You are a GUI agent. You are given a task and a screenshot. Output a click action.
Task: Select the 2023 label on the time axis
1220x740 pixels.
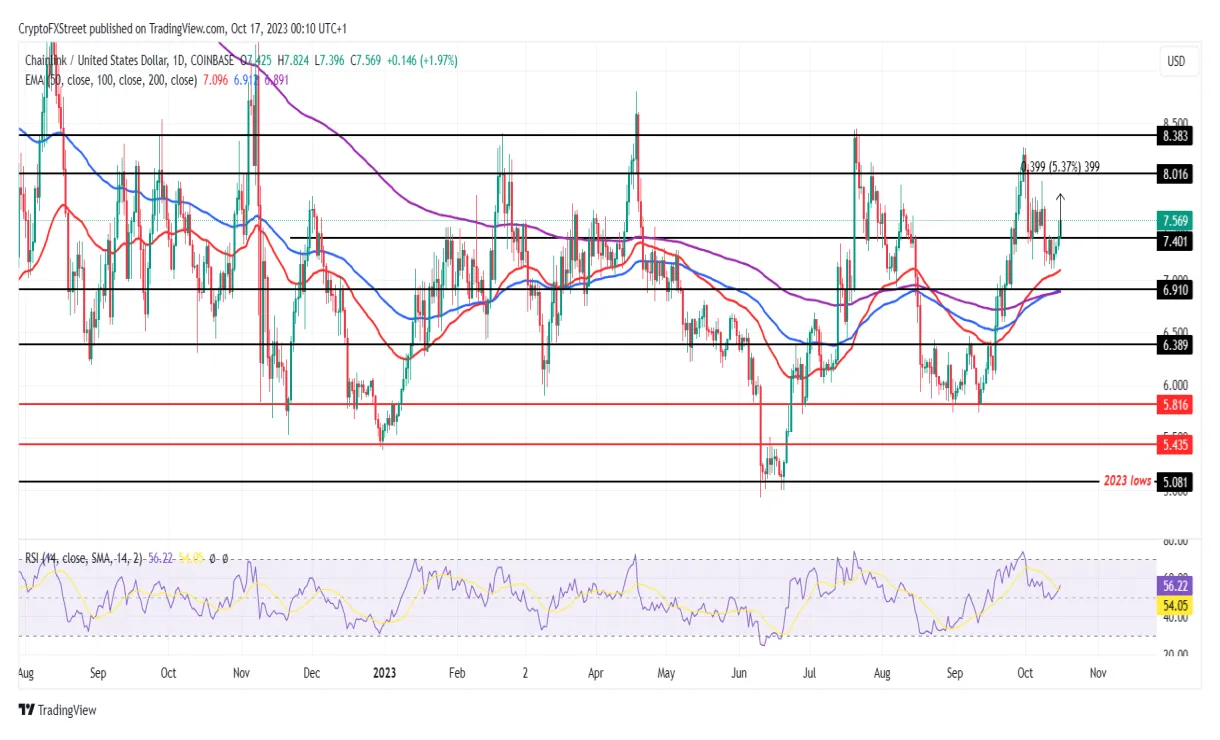pyautogui.click(x=383, y=673)
